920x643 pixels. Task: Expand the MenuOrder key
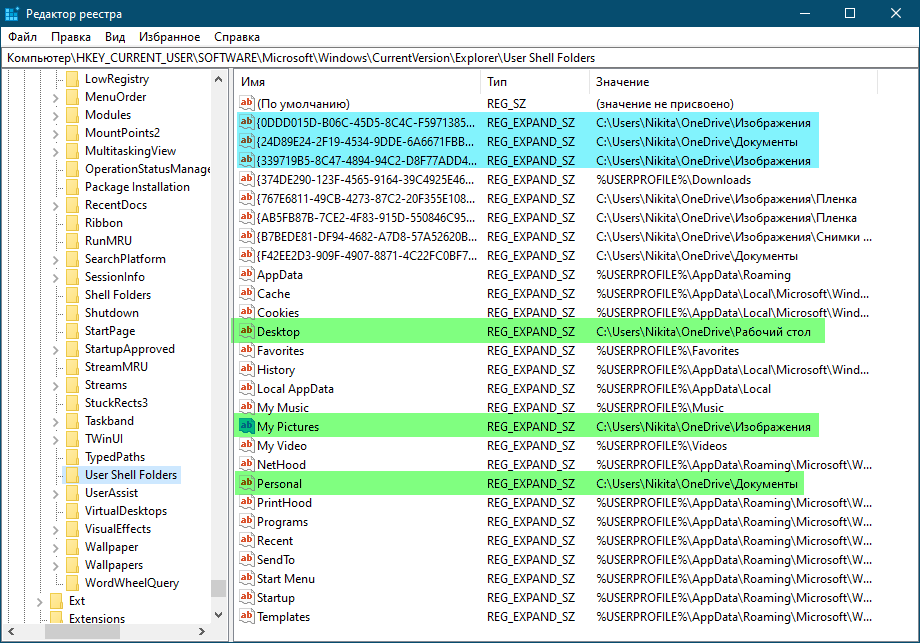point(56,97)
